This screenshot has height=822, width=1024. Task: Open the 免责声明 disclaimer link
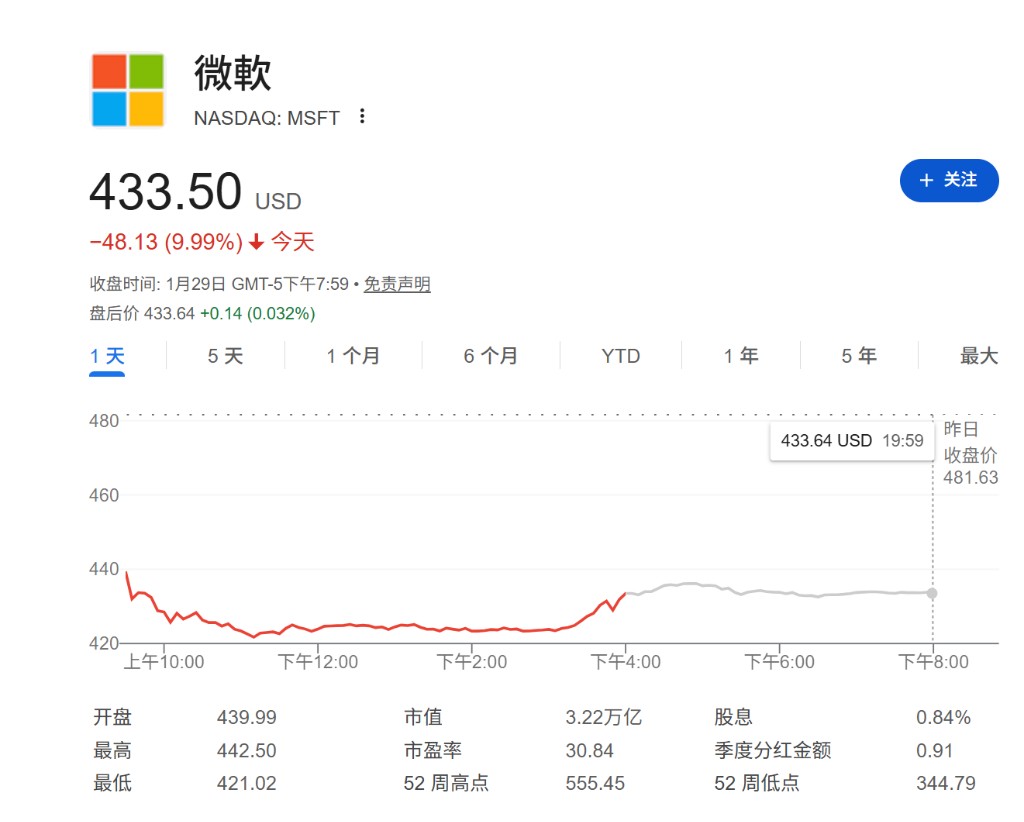click(397, 284)
